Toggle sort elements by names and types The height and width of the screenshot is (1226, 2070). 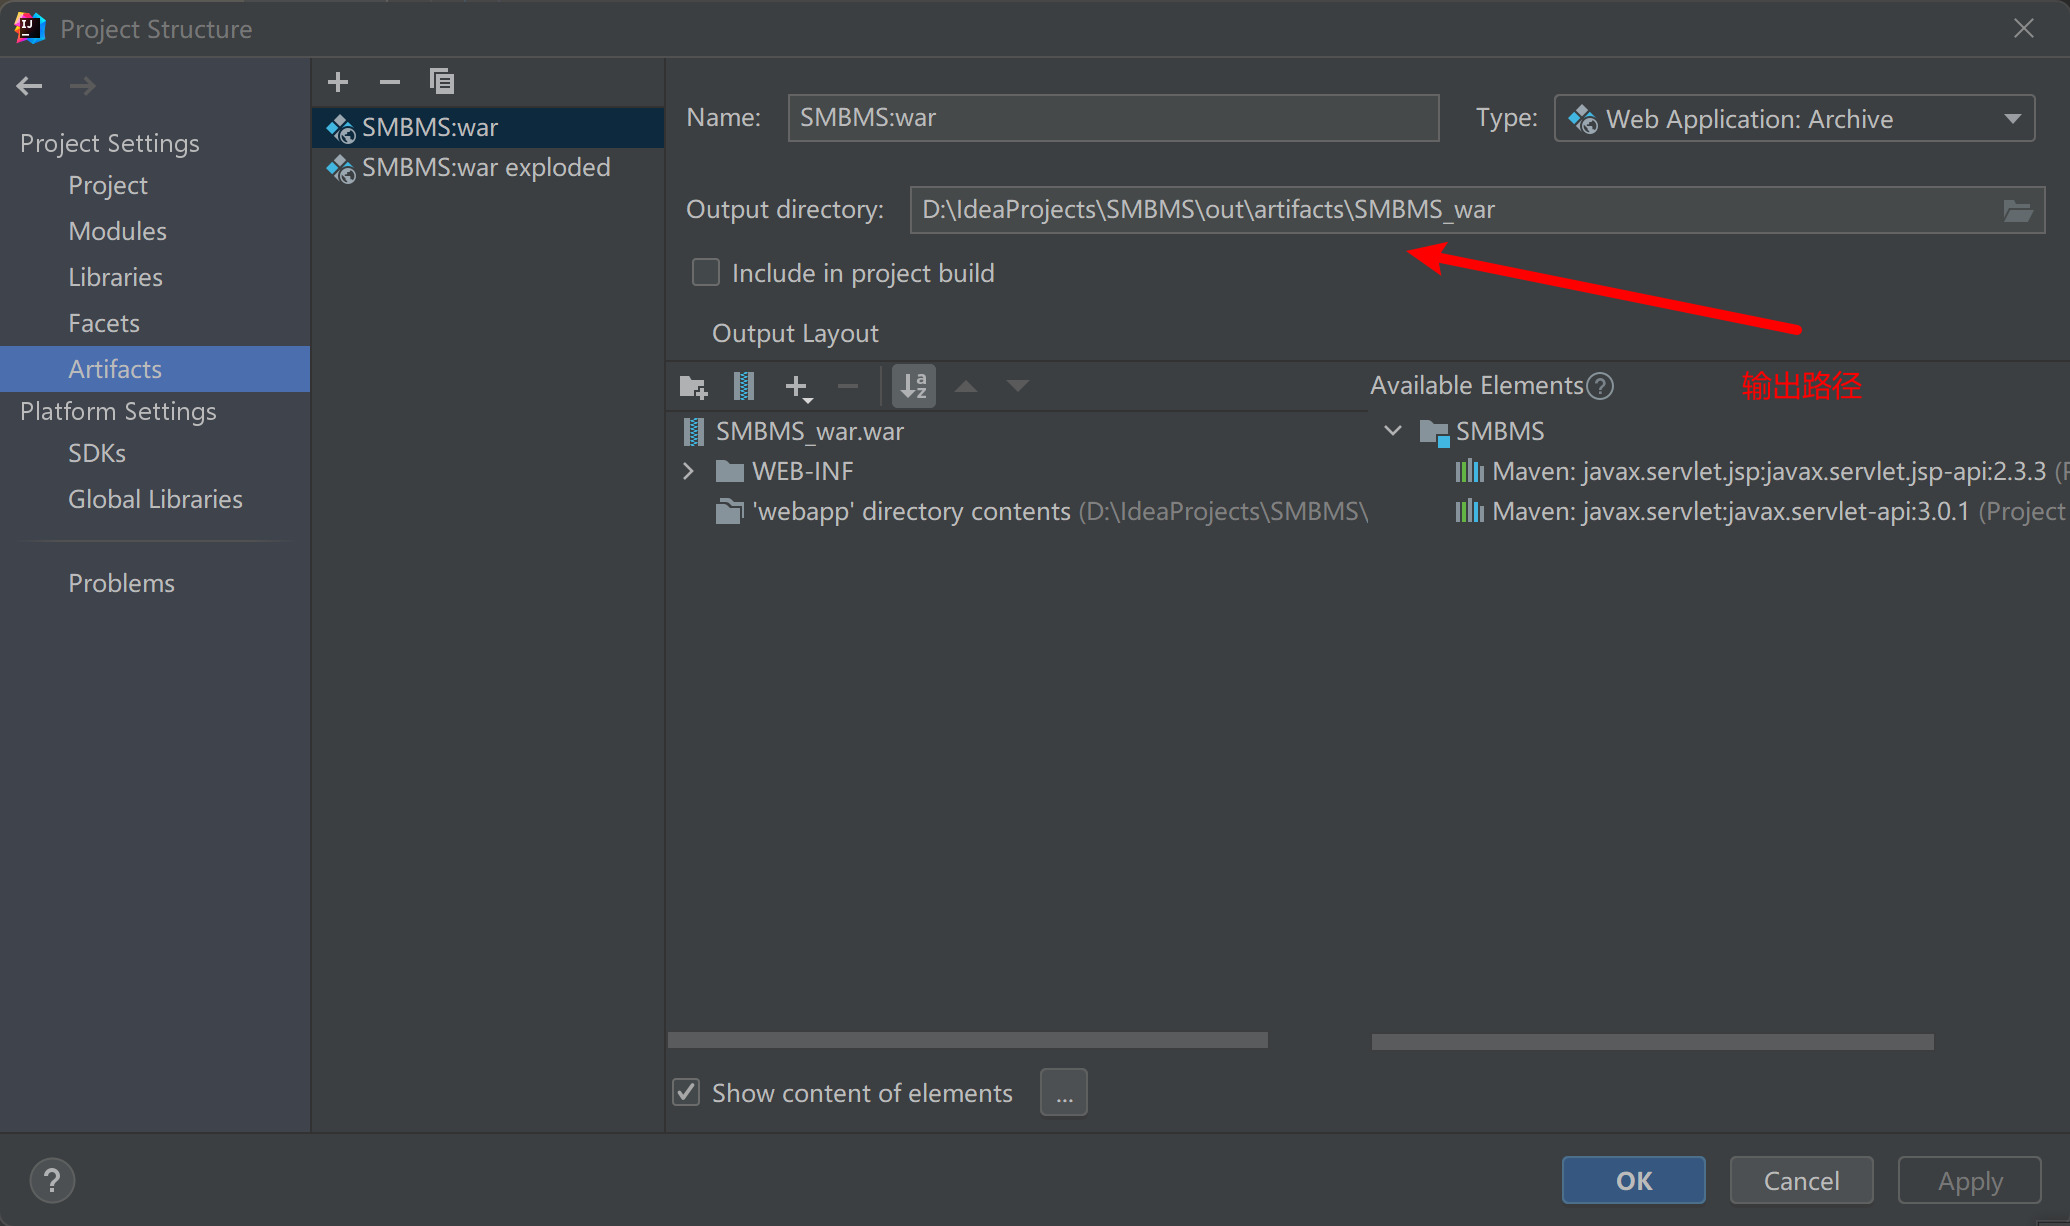[914, 386]
